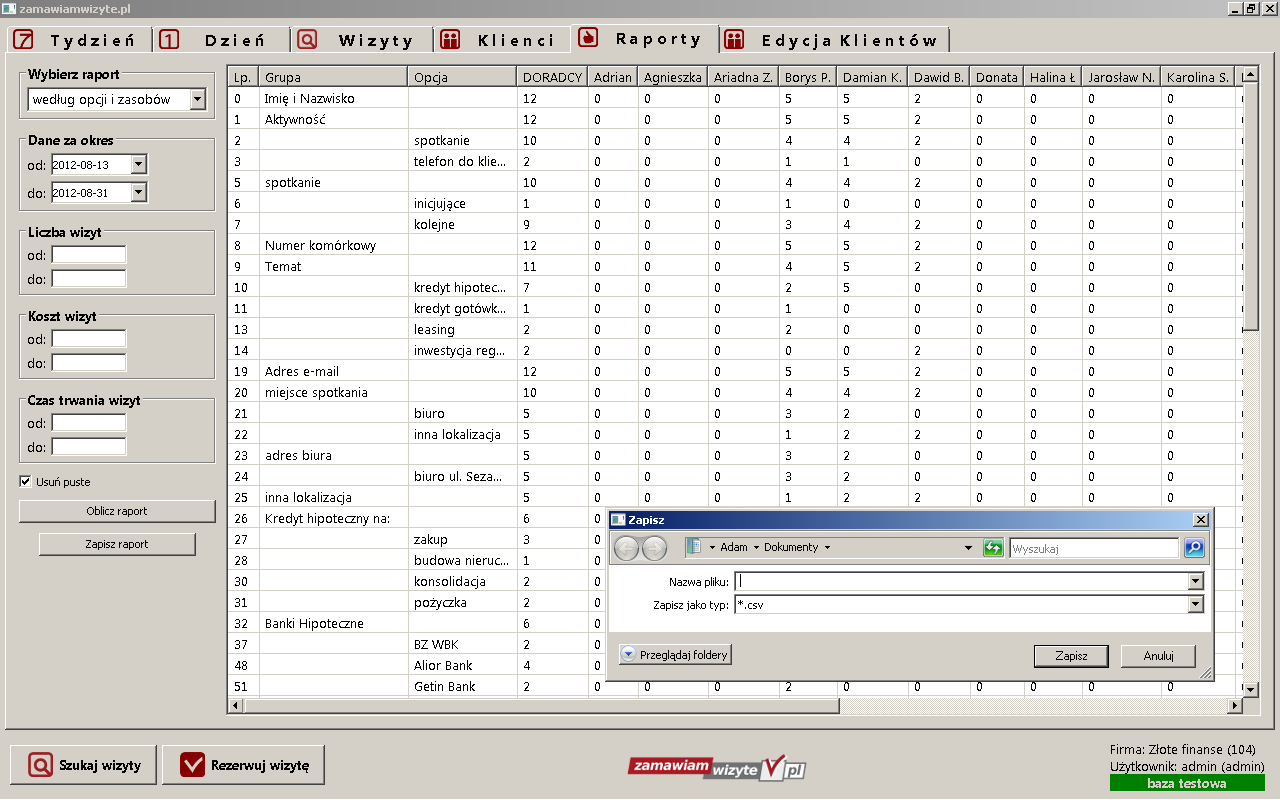The width and height of the screenshot is (1280, 800).
Task: Click the calendar icon on Tydzień tab
Action: point(24,40)
